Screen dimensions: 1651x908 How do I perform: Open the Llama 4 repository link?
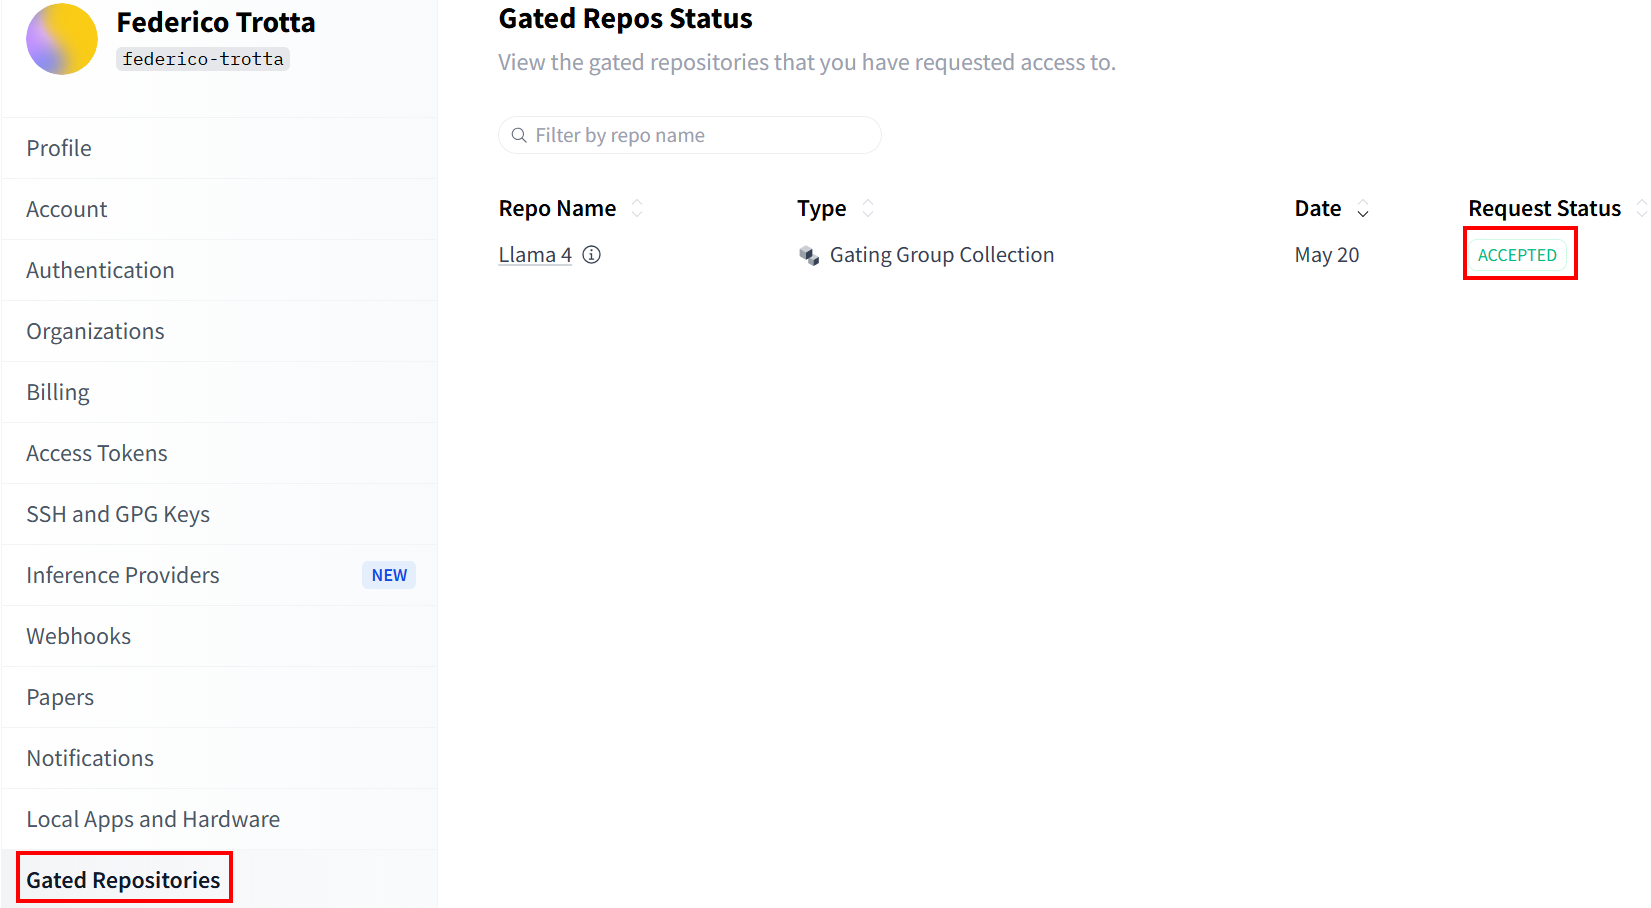534,254
